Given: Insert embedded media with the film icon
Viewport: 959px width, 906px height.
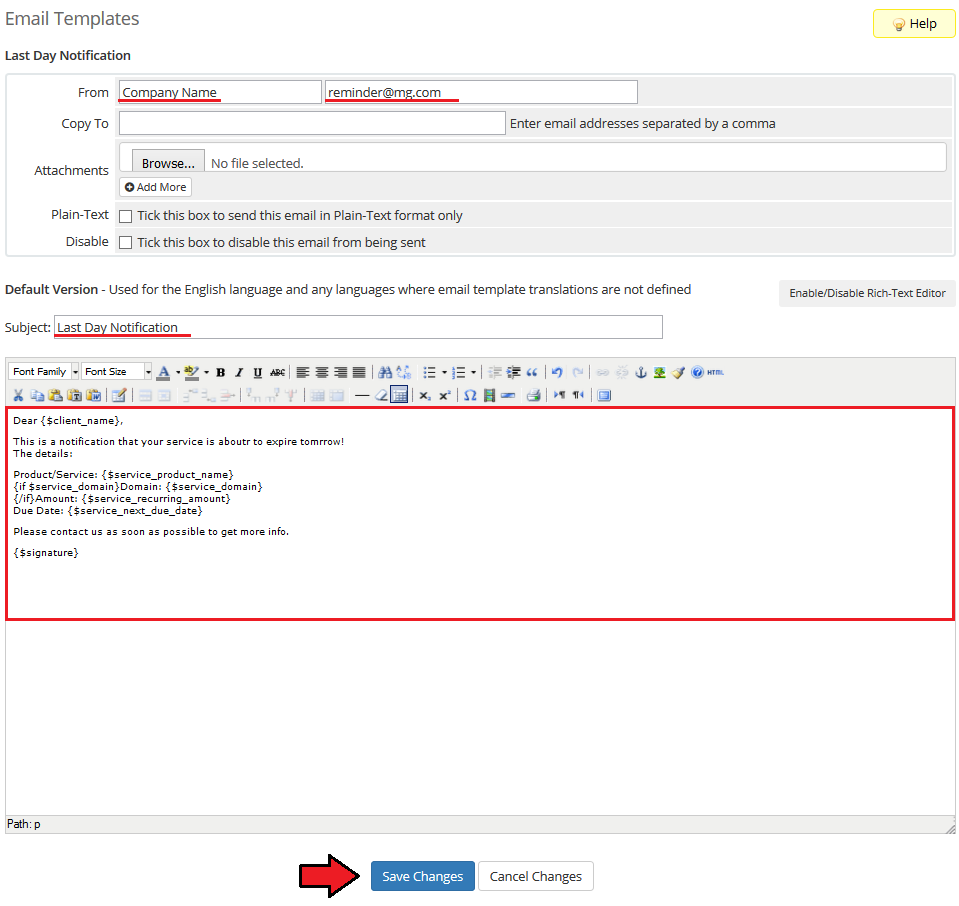Looking at the screenshot, I should pos(489,396).
